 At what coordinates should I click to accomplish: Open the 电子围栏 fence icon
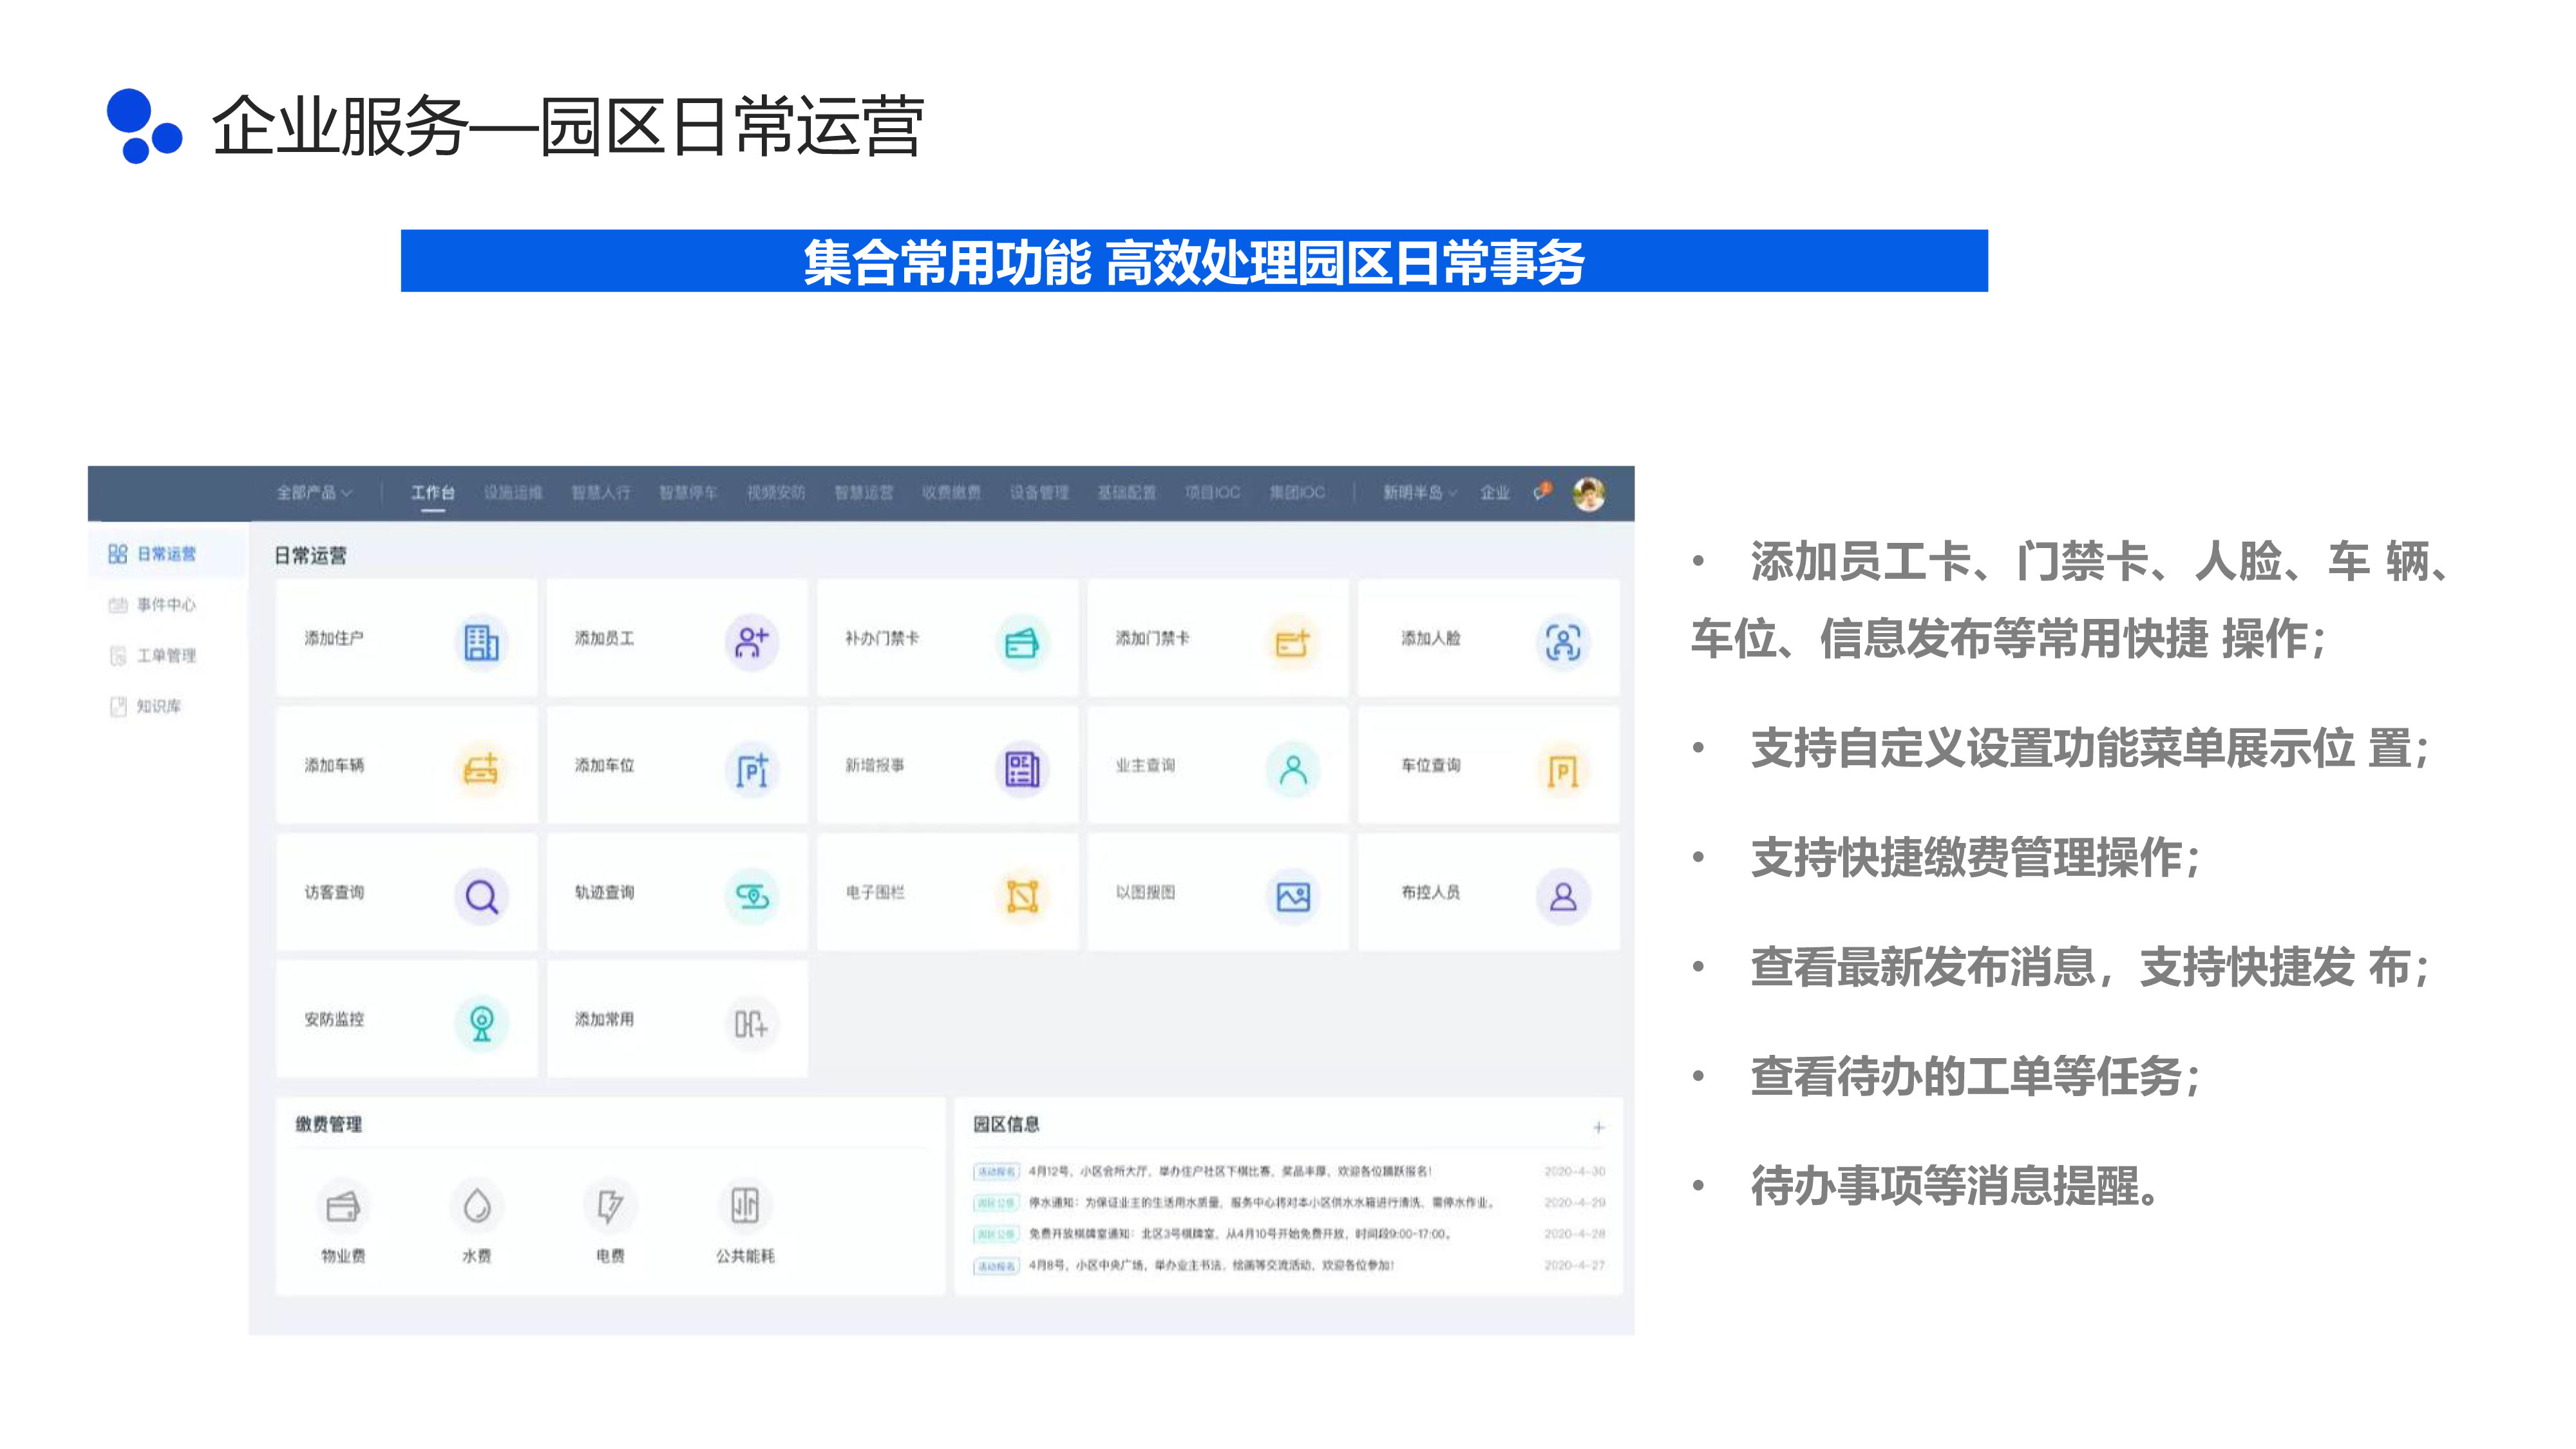(1022, 896)
